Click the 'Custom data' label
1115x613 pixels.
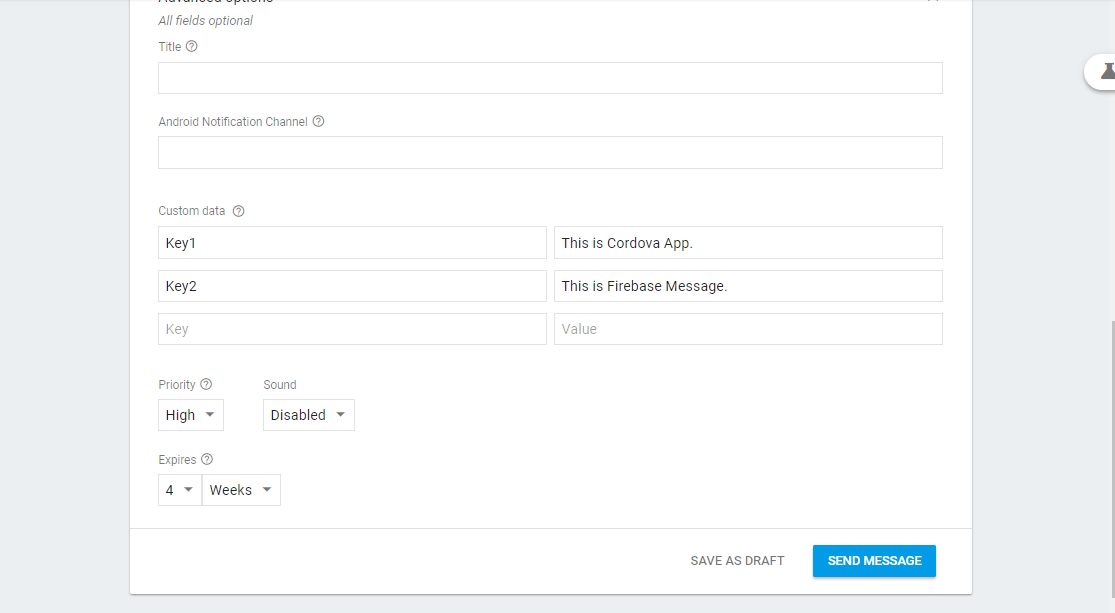point(192,211)
